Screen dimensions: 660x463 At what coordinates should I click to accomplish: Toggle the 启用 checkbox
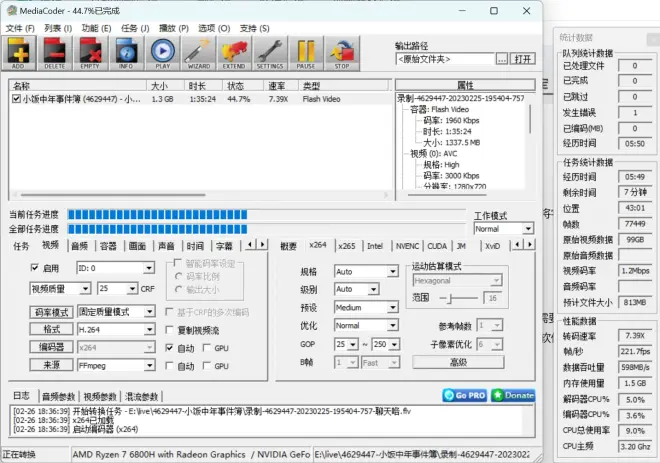click(x=35, y=268)
